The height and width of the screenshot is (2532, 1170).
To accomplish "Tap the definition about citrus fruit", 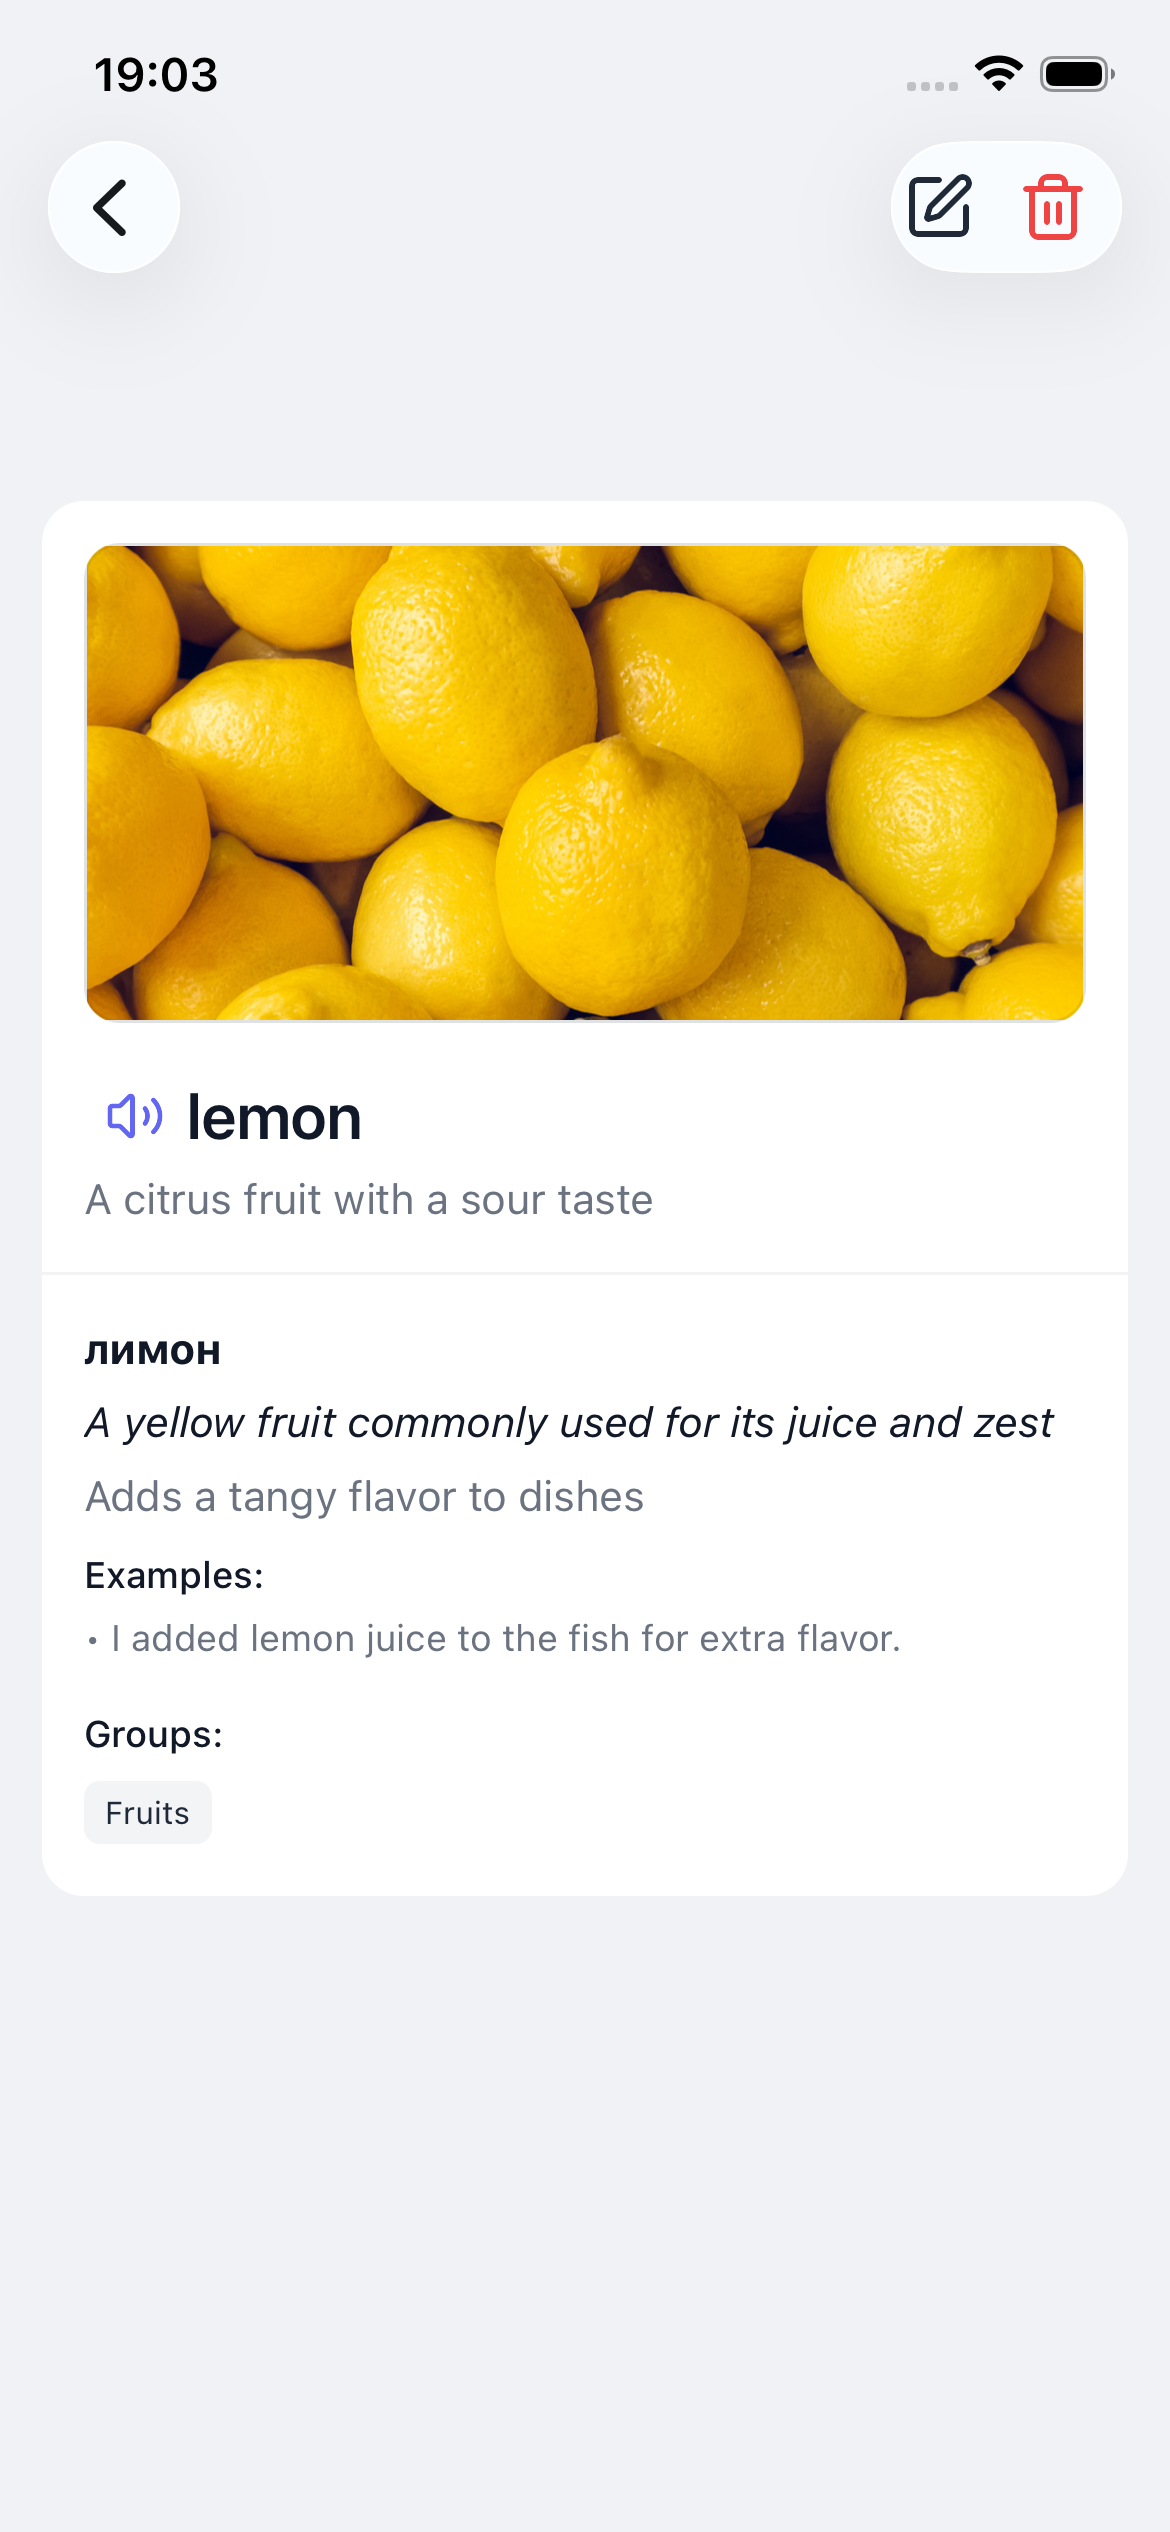I will pyautogui.click(x=369, y=1200).
